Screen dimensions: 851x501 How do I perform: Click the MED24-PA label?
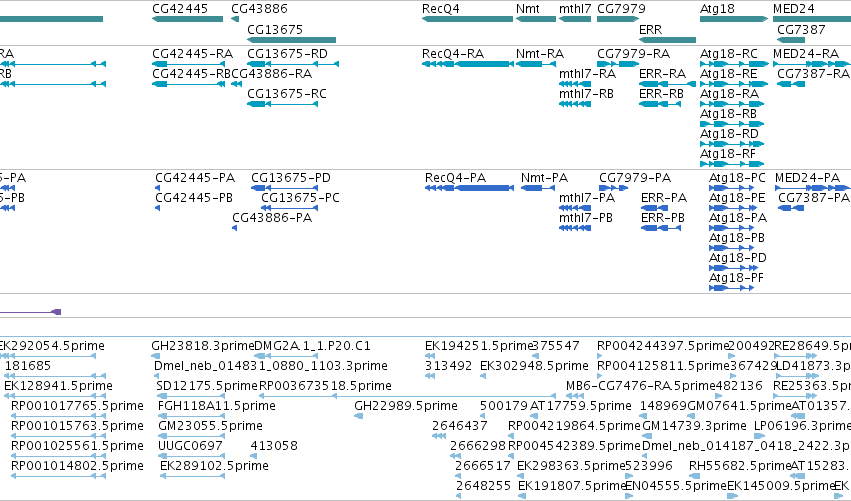point(807,177)
